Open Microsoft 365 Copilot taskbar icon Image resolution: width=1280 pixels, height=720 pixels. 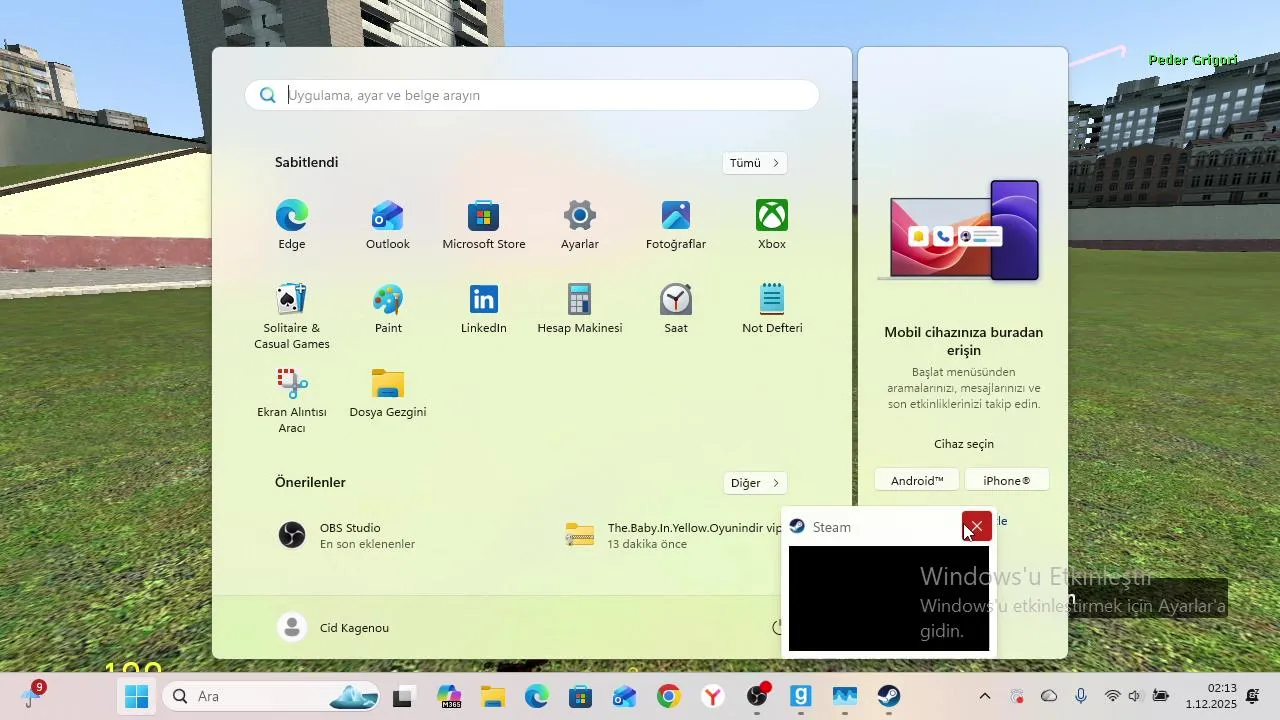[449, 697]
